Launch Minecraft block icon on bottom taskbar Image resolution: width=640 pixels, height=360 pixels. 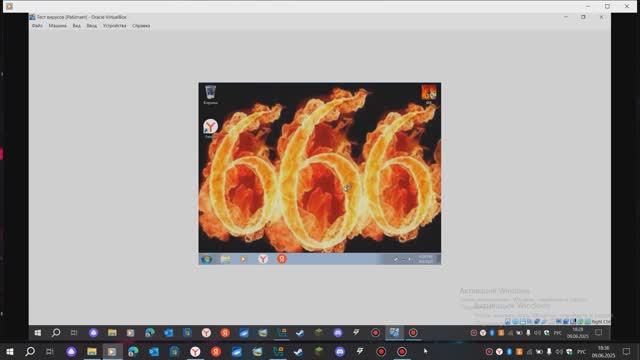(319, 351)
